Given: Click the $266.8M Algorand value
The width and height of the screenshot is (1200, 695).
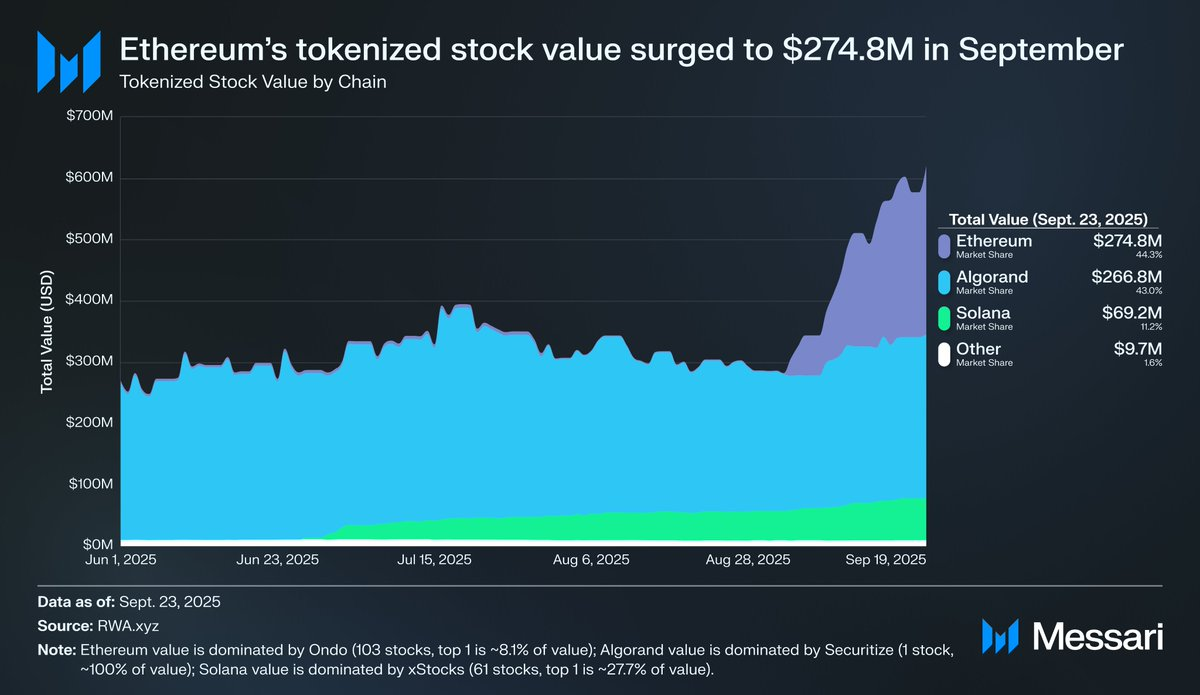Looking at the screenshot, I should pos(1129,277).
